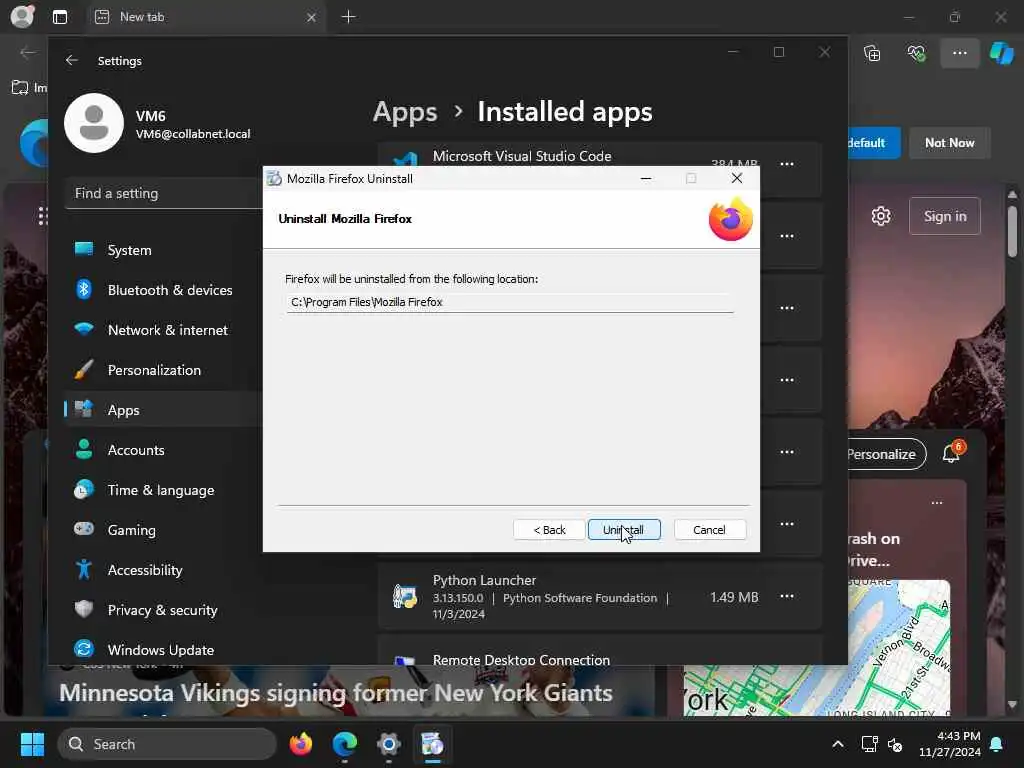Open more options for Microsoft Visual Studio Code
The image size is (1024, 768).
(x=787, y=164)
